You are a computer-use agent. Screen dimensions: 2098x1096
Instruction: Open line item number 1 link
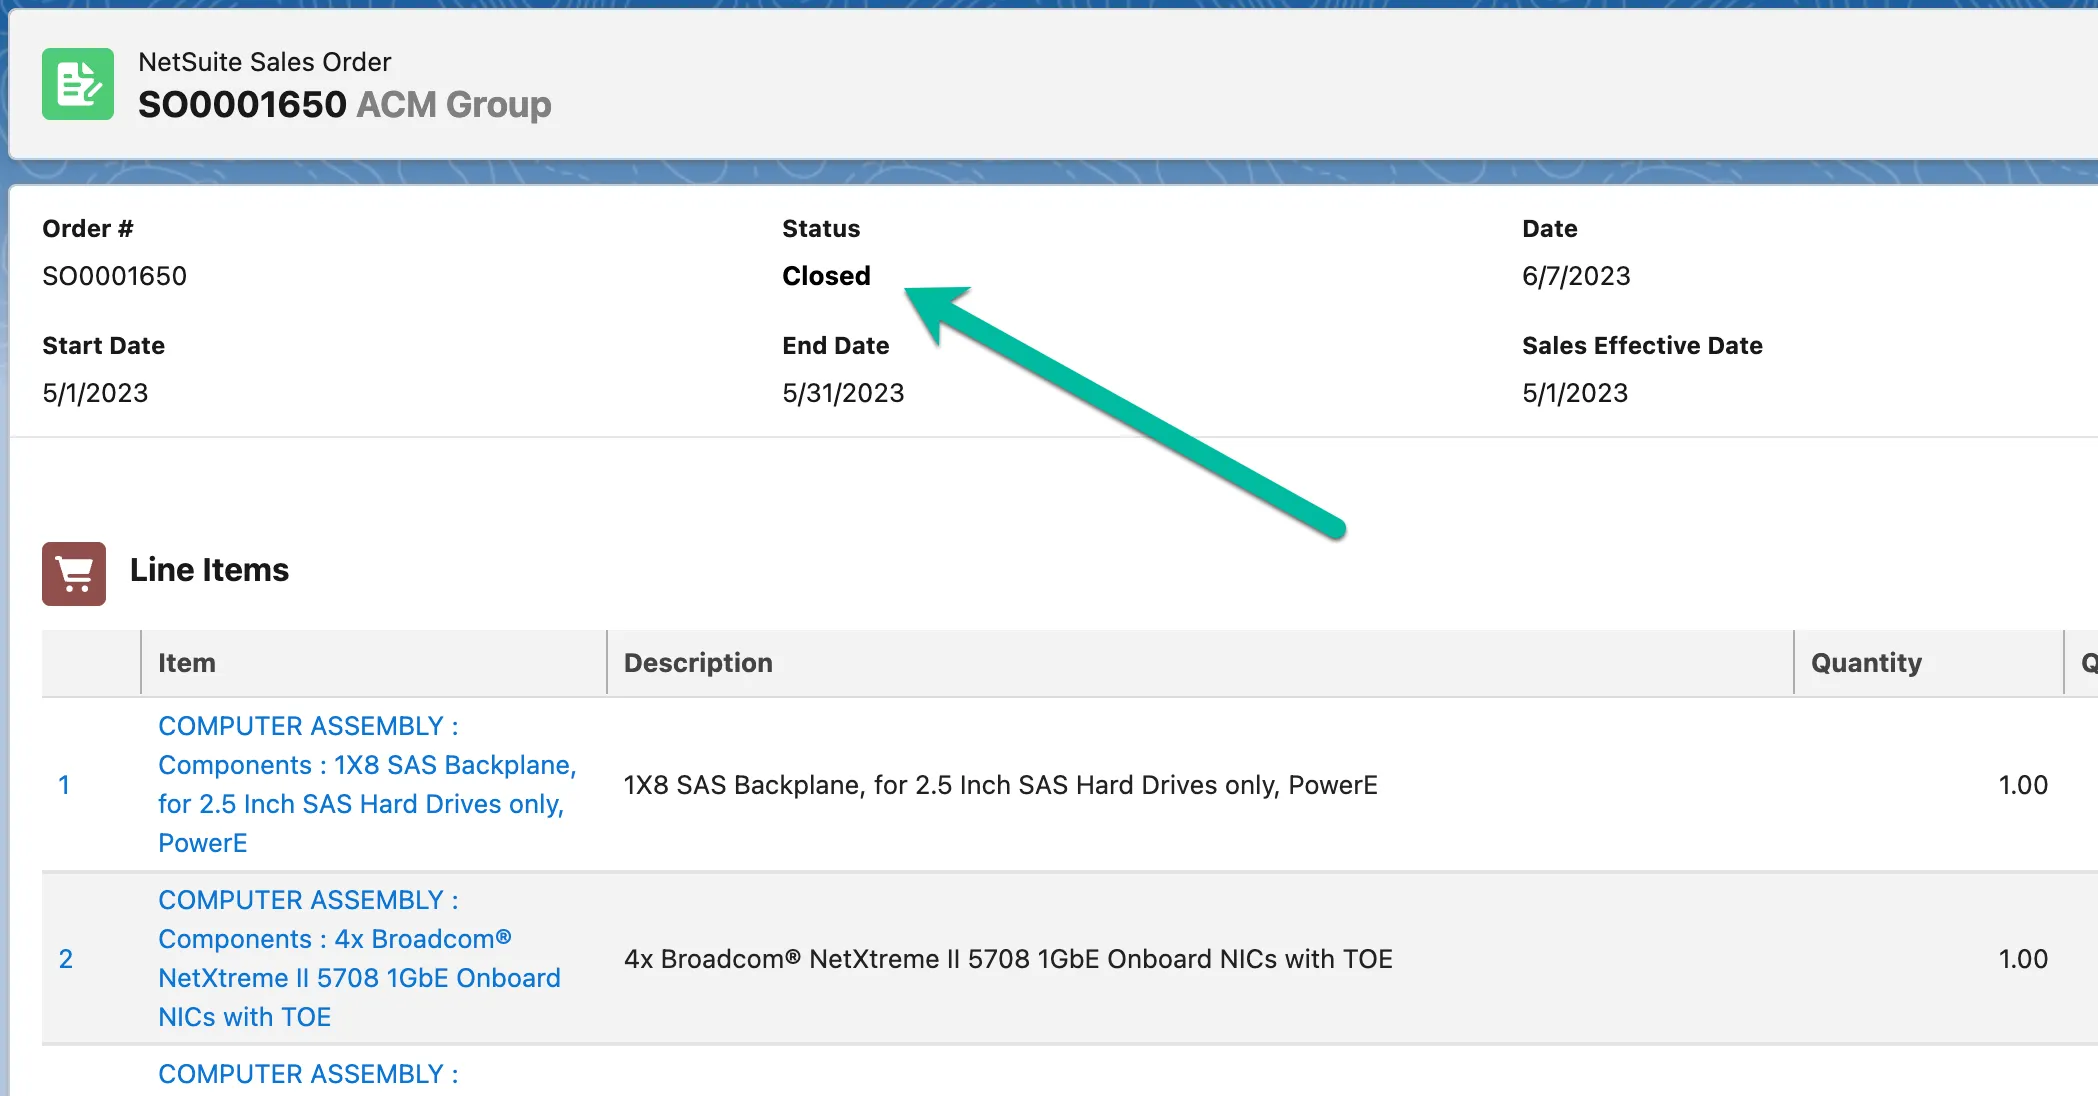click(x=64, y=785)
